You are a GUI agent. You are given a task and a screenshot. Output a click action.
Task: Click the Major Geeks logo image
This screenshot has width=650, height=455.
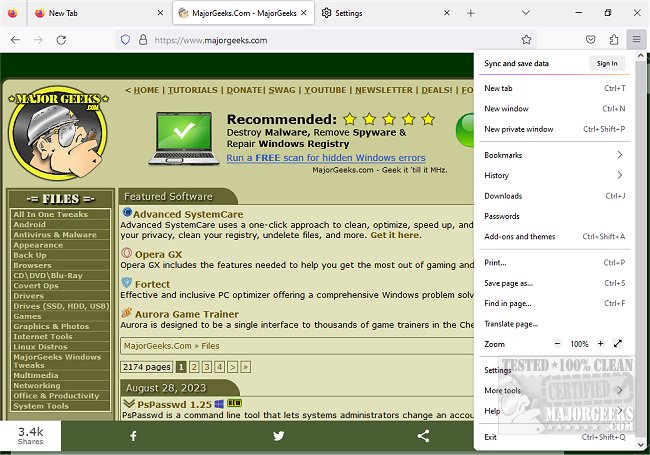coord(59,133)
